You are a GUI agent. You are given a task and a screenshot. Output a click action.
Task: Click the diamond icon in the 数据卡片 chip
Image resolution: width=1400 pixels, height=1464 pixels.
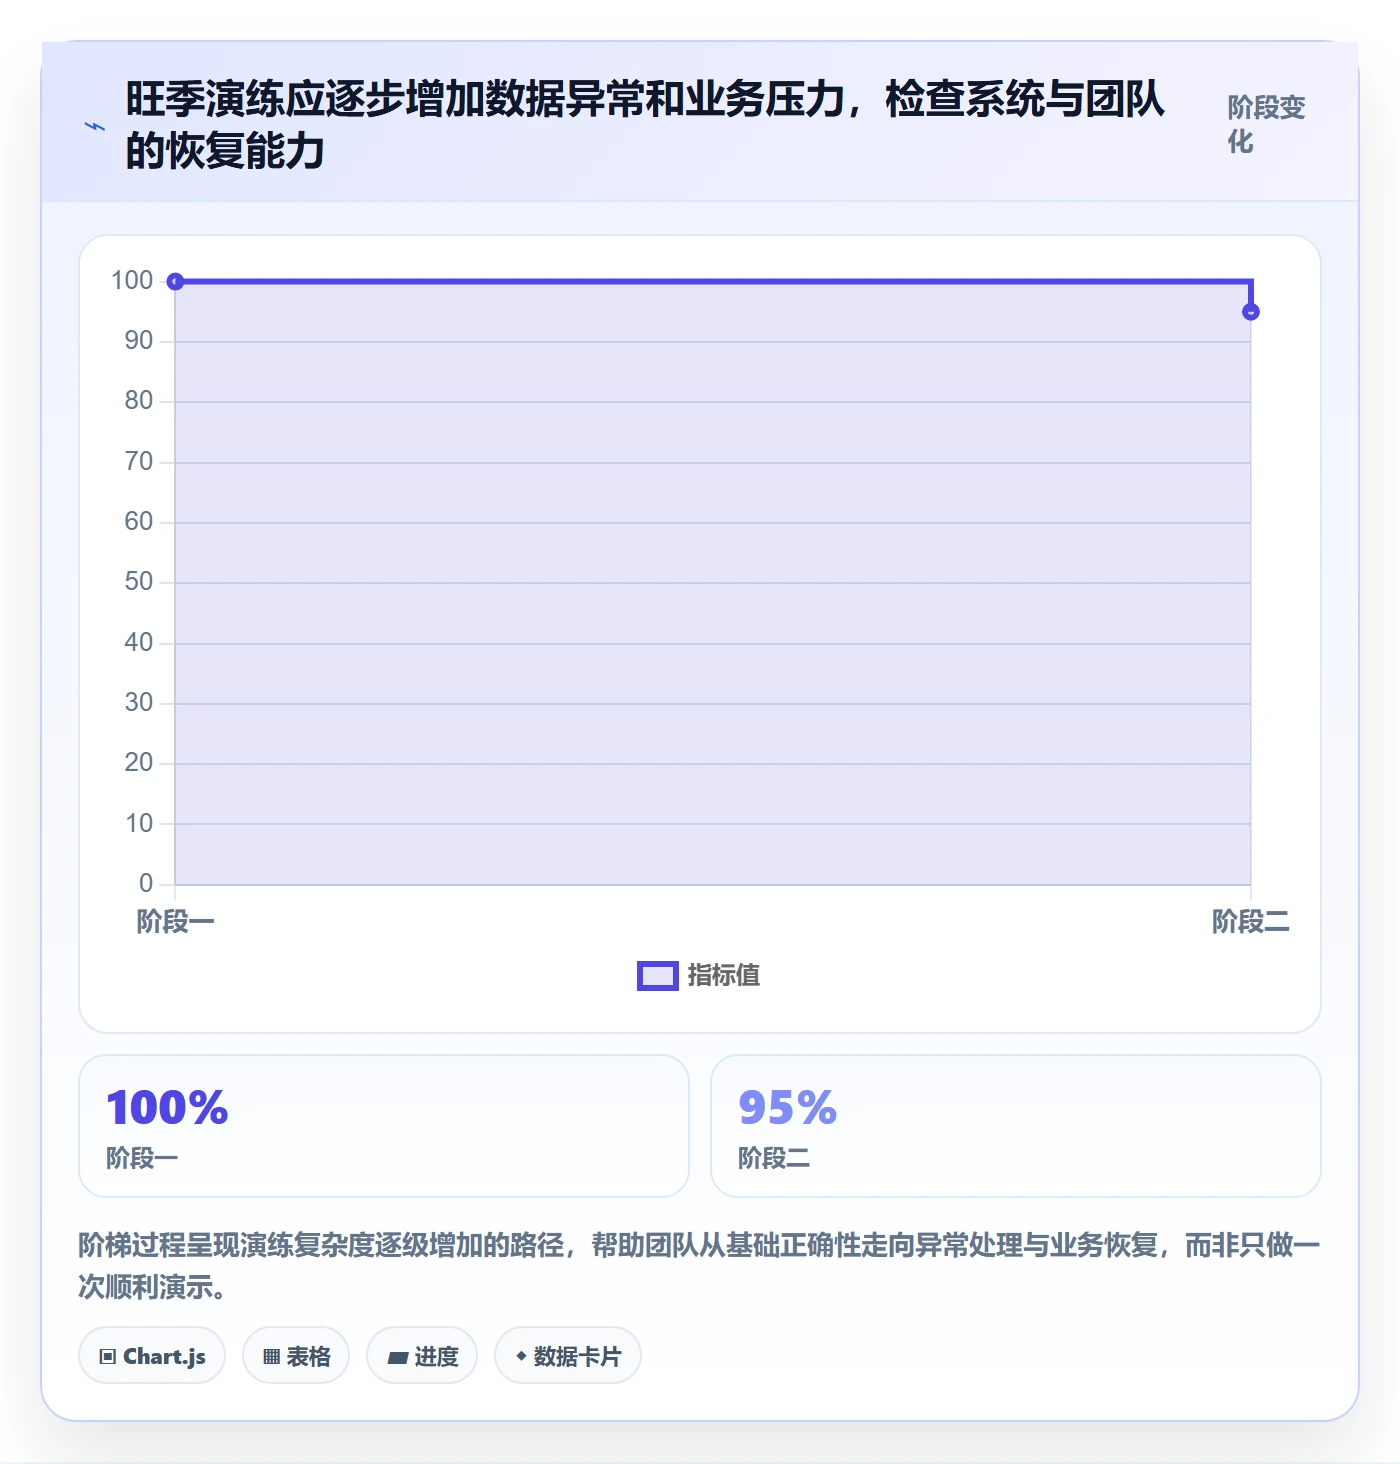click(521, 1356)
